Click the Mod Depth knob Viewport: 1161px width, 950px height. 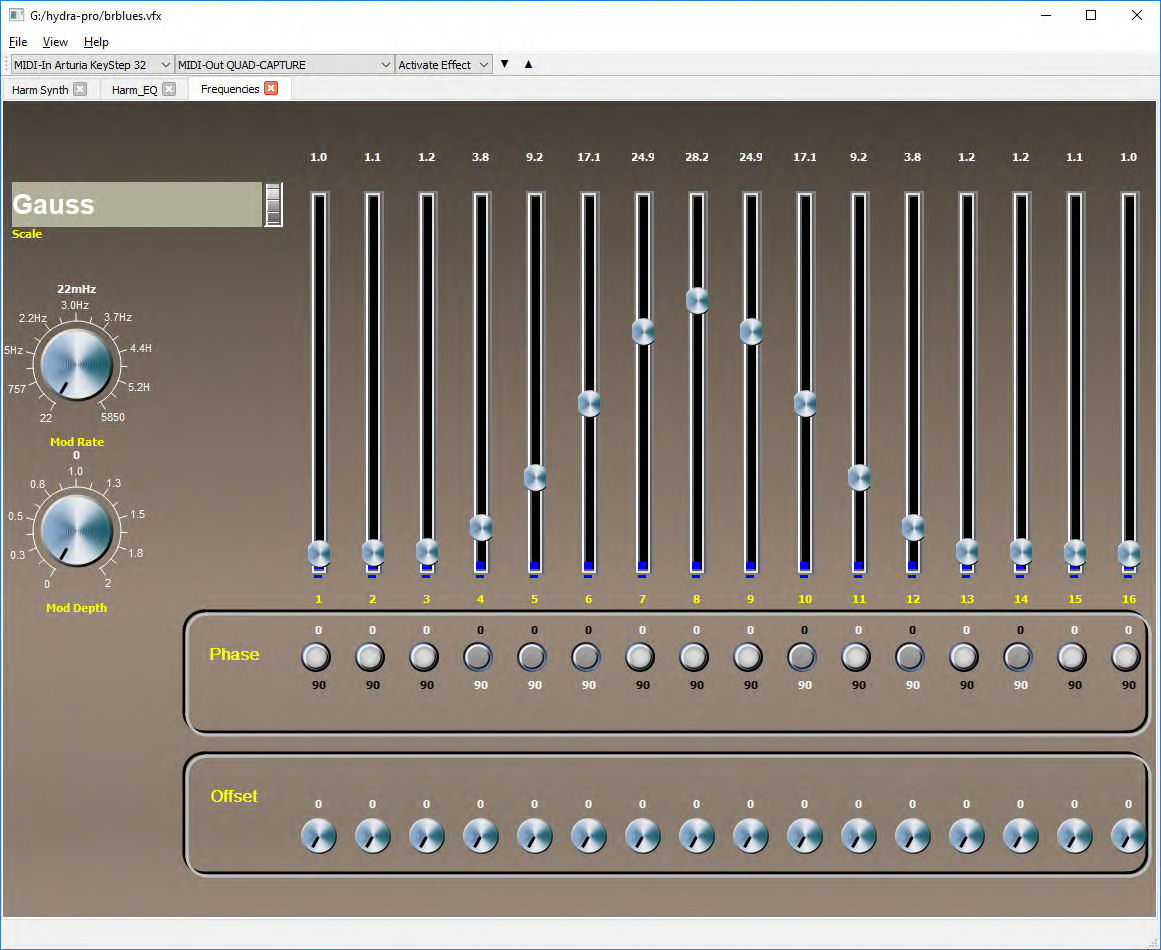coord(76,530)
